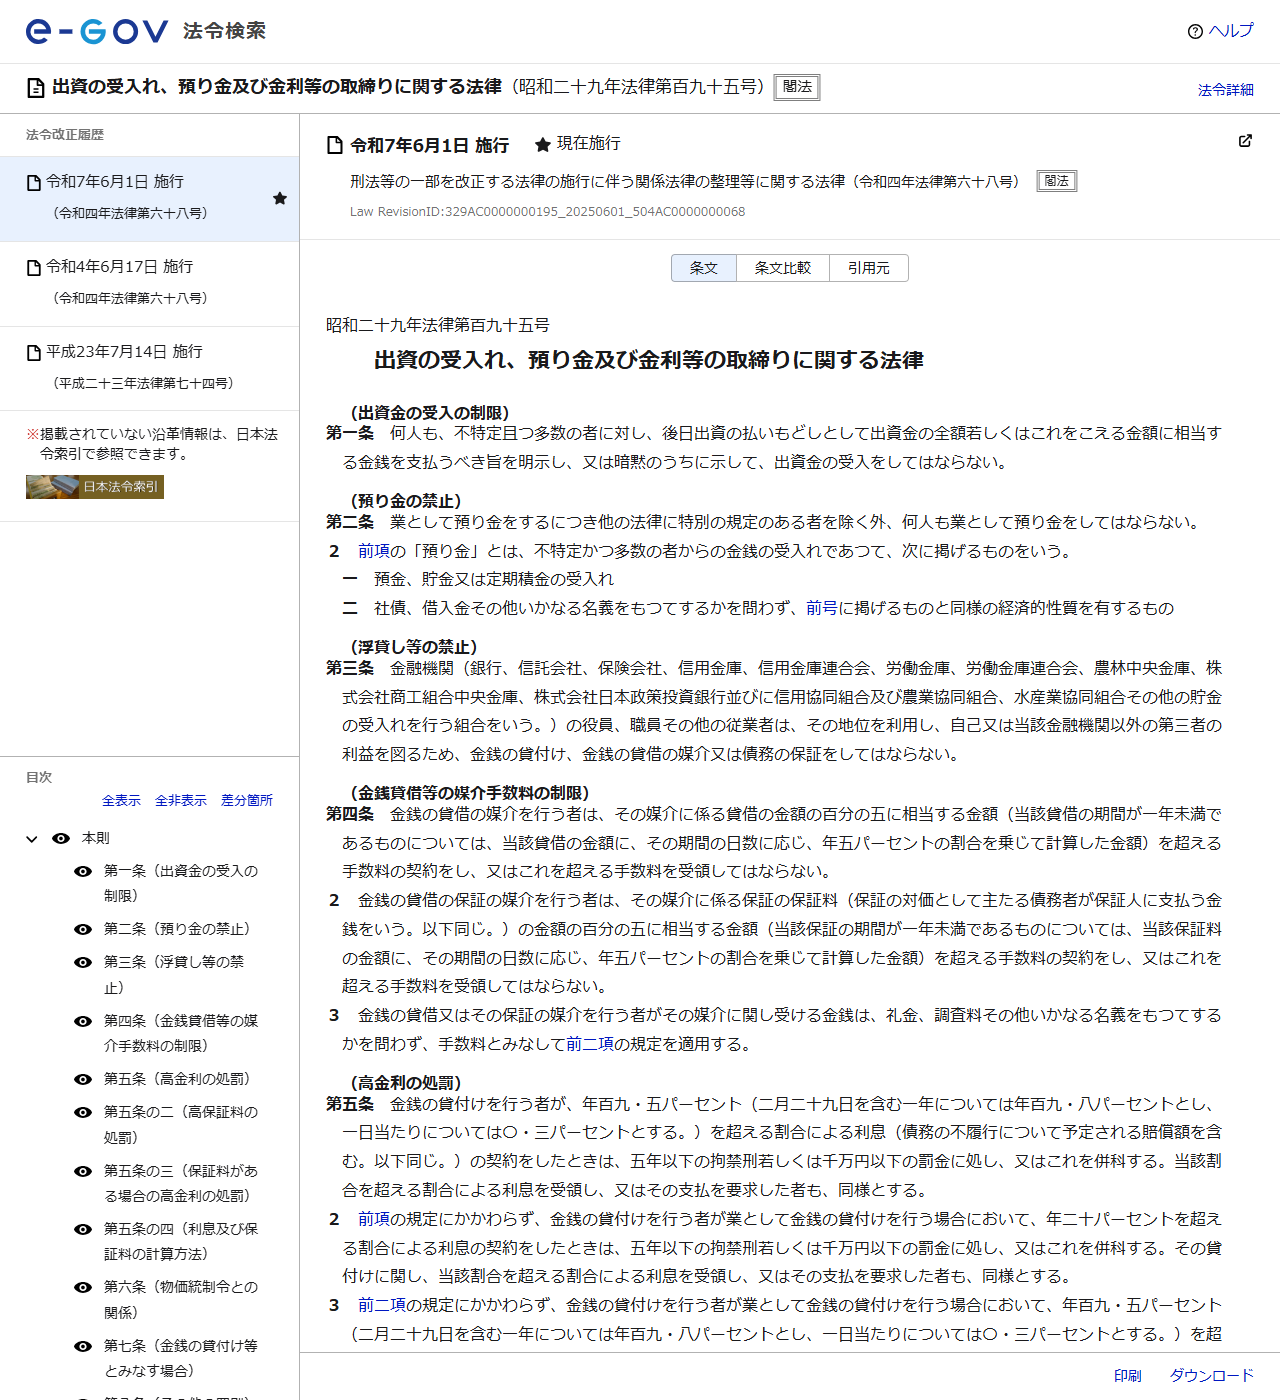The width and height of the screenshot is (1280, 1400).
Task: Toggle visibility of 第七条 entry
Action: [84, 1347]
